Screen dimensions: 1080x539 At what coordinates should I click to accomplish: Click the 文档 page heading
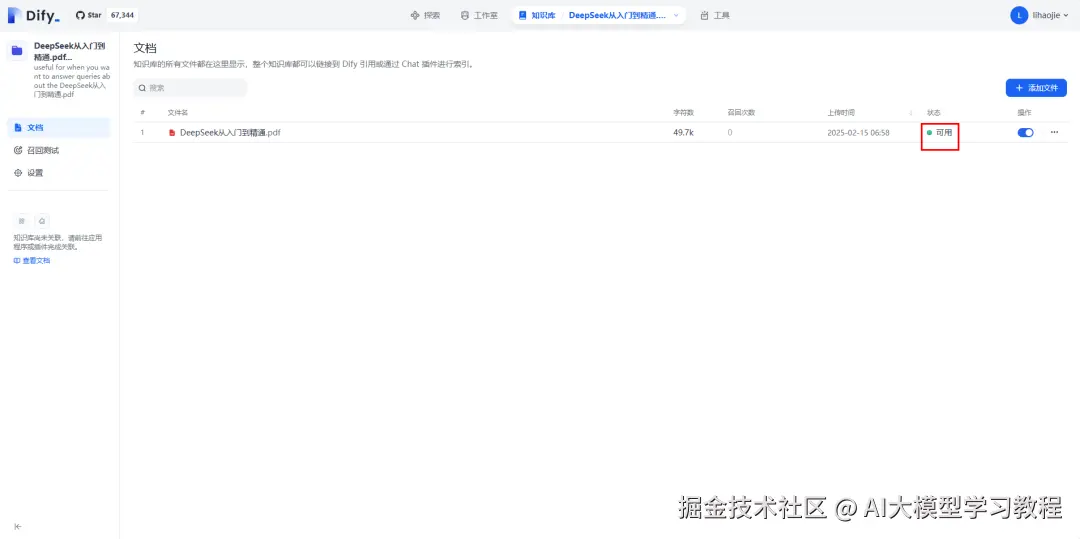pyautogui.click(x=145, y=48)
